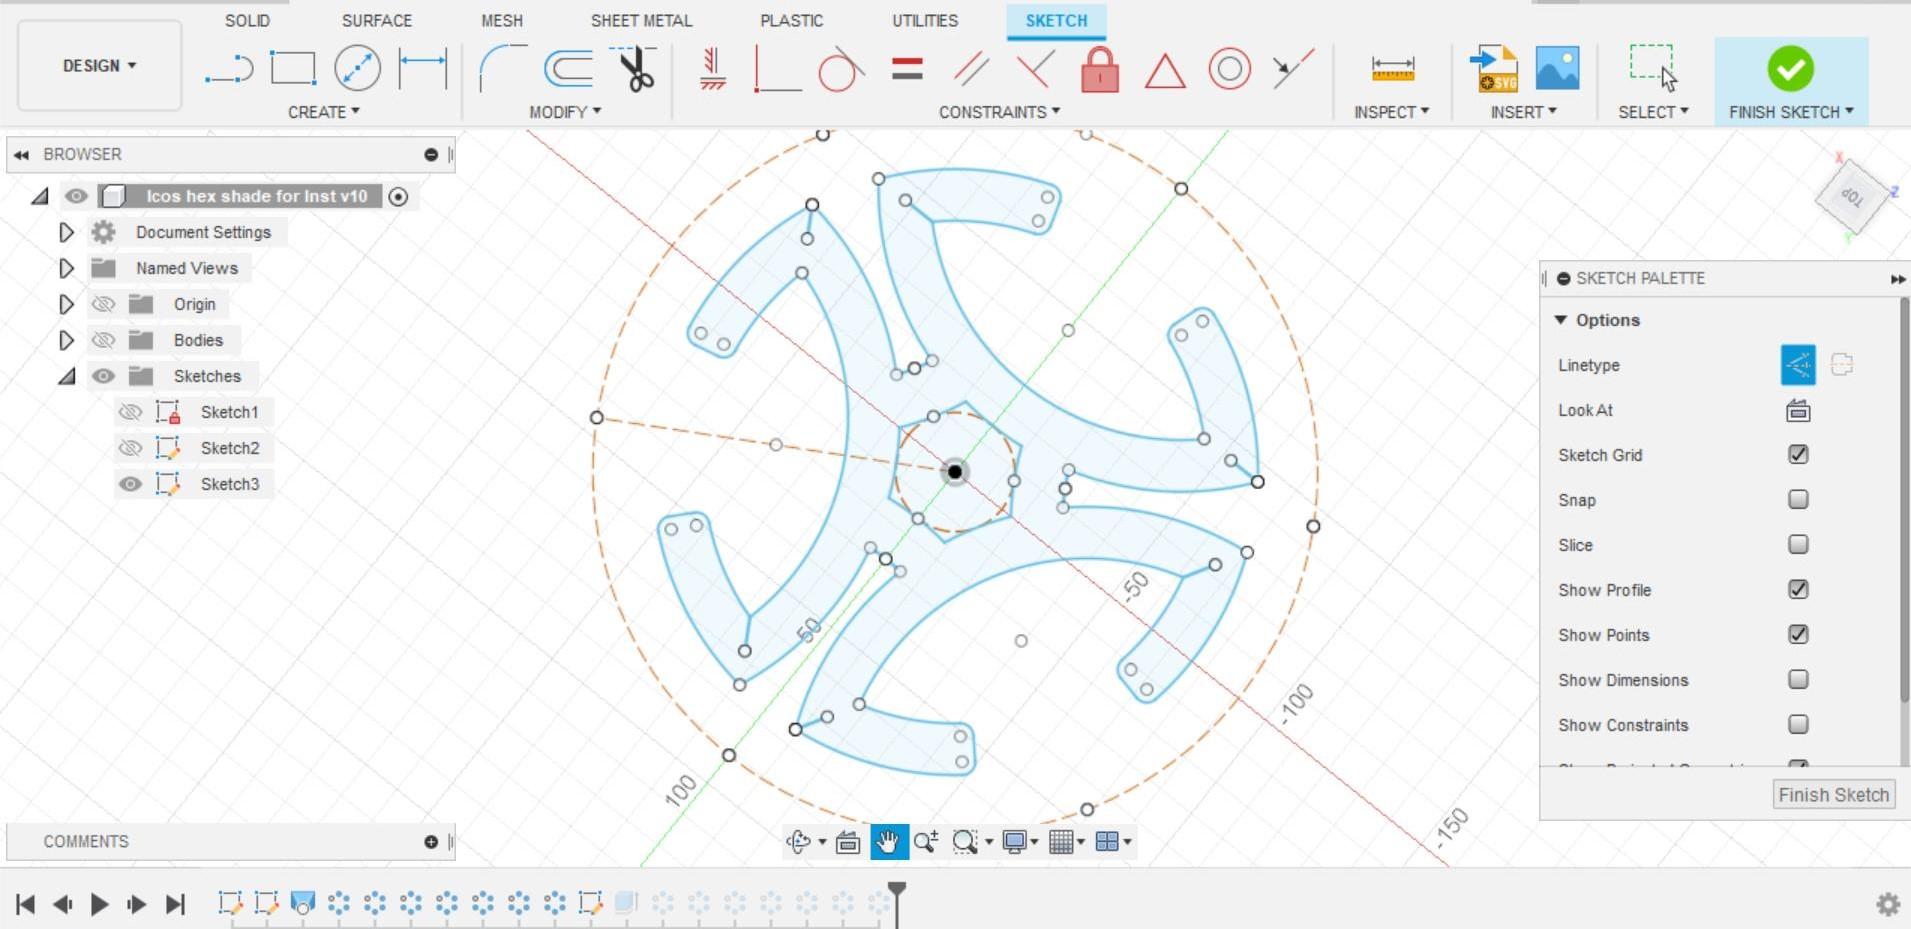The height and width of the screenshot is (929, 1911).
Task: Toggle visibility of Bodies folder
Action: point(103,340)
